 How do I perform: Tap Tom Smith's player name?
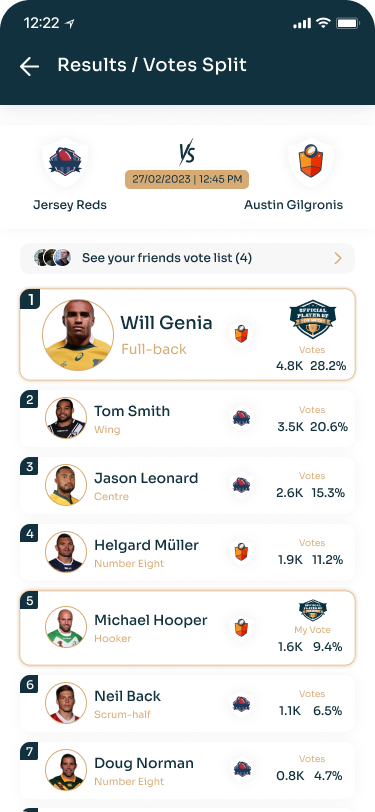132,411
